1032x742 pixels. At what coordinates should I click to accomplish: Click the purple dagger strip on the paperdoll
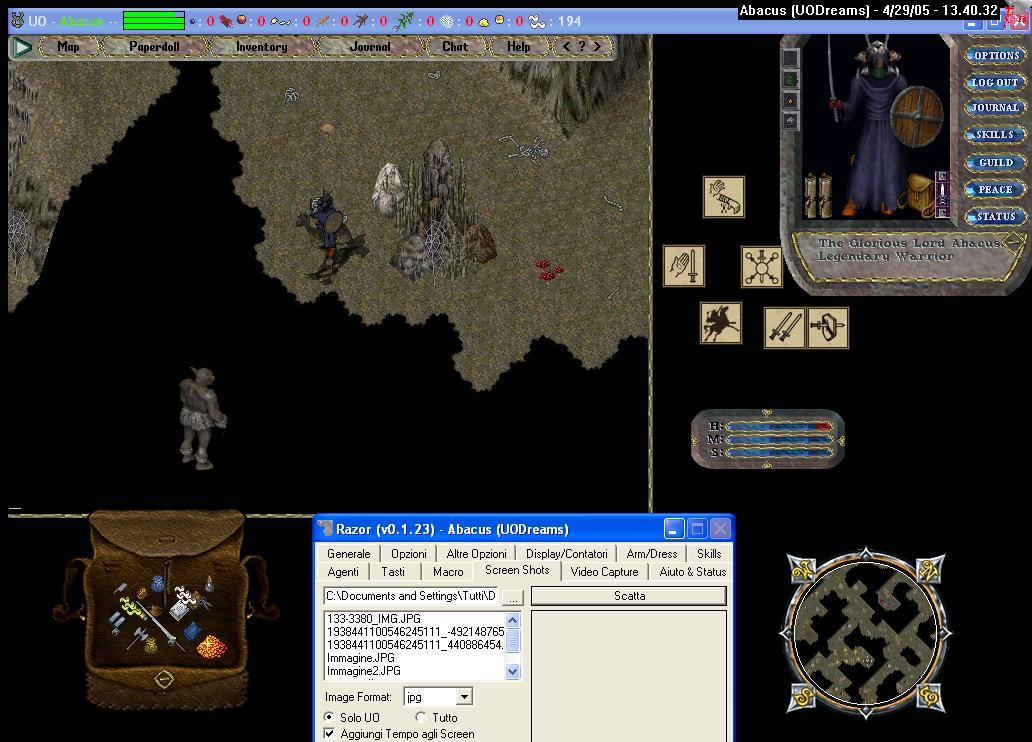tap(942, 194)
